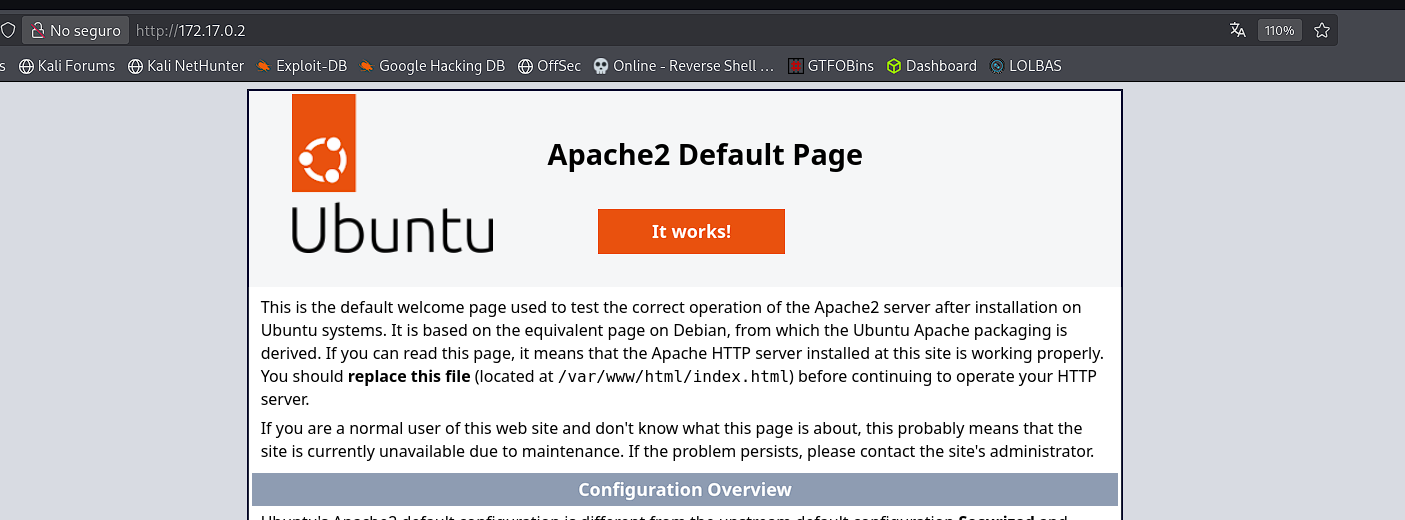Click the green cube Dashboard icon
The height and width of the screenshot is (520, 1405).
point(894,66)
